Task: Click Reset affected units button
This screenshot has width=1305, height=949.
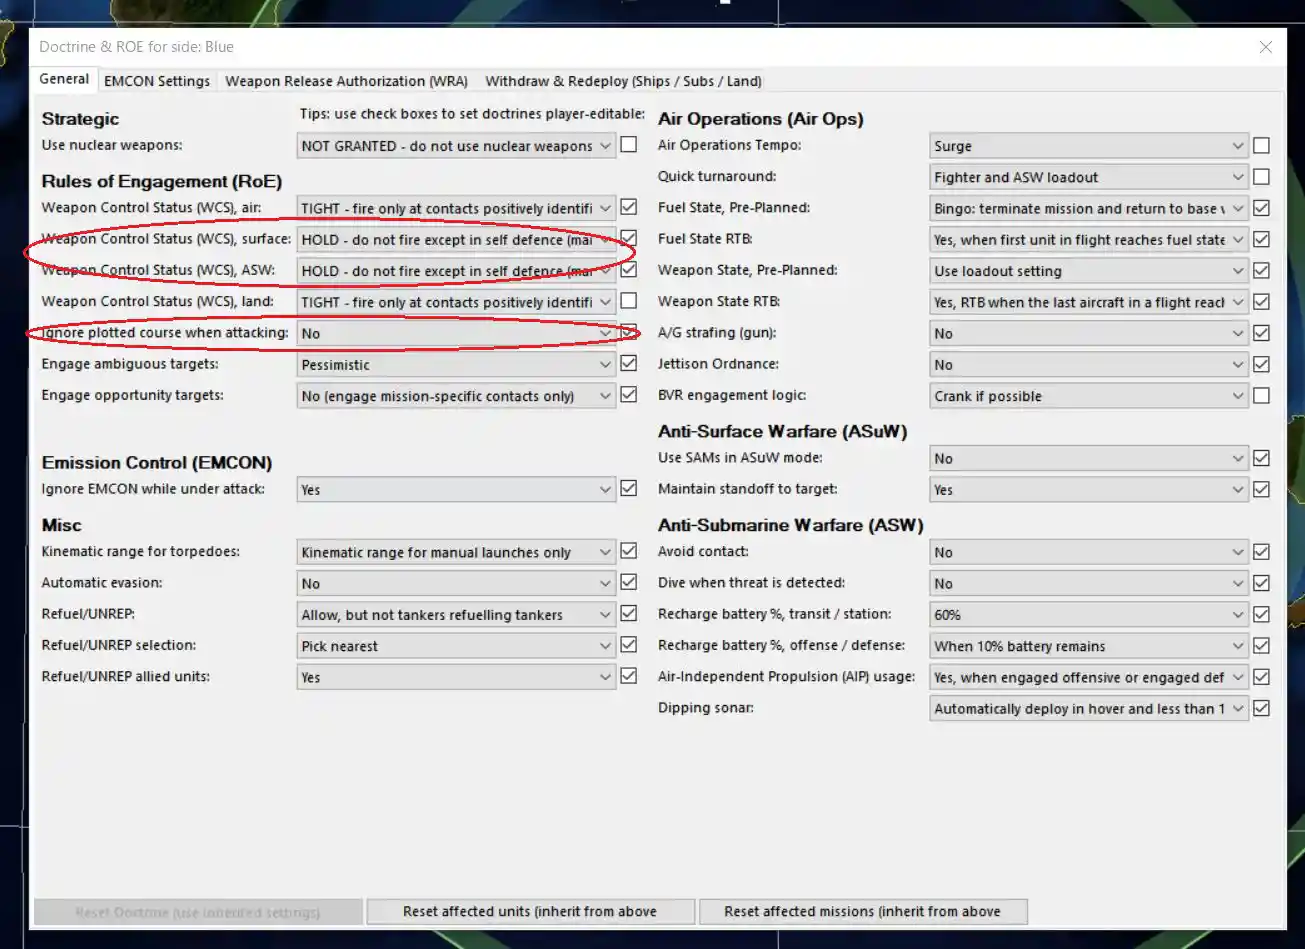Action: [x=530, y=911]
